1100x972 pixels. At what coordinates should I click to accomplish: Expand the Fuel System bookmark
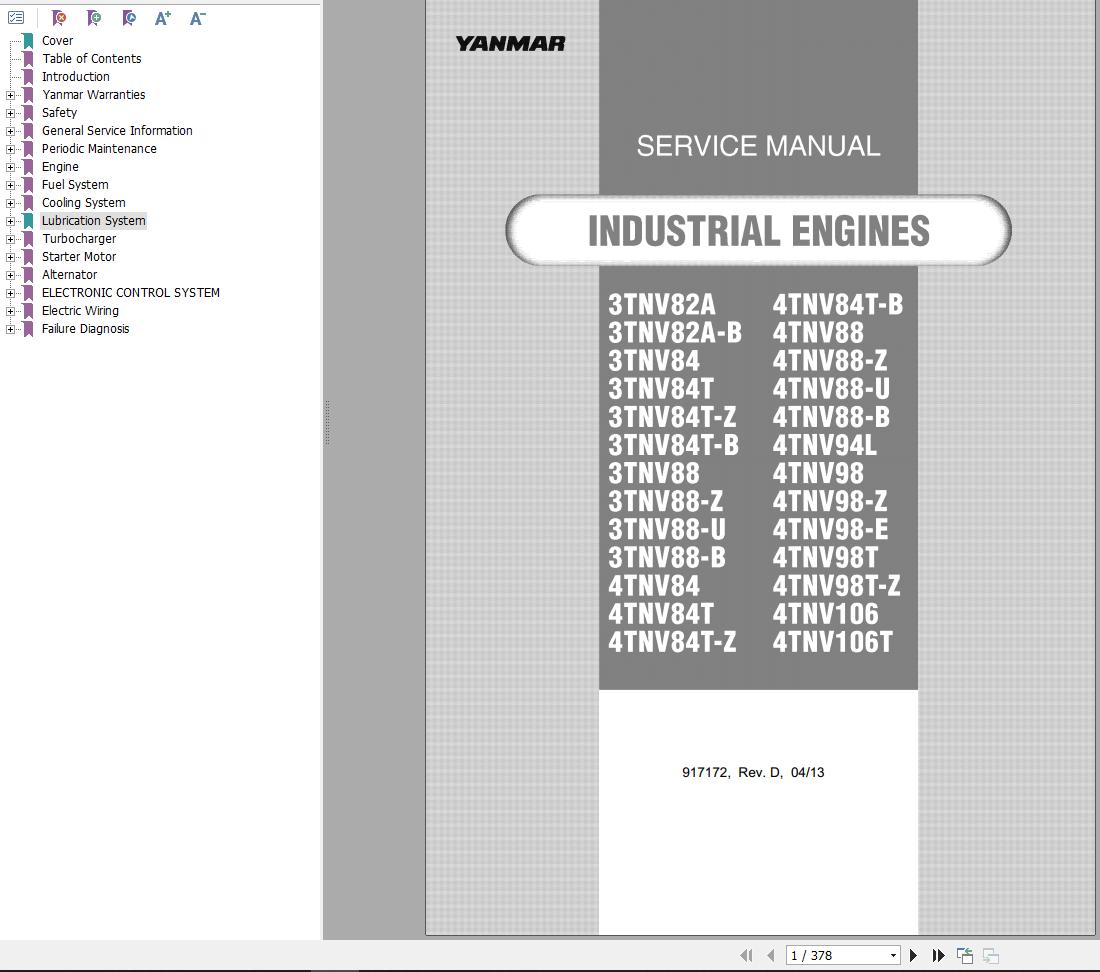tap(10, 185)
